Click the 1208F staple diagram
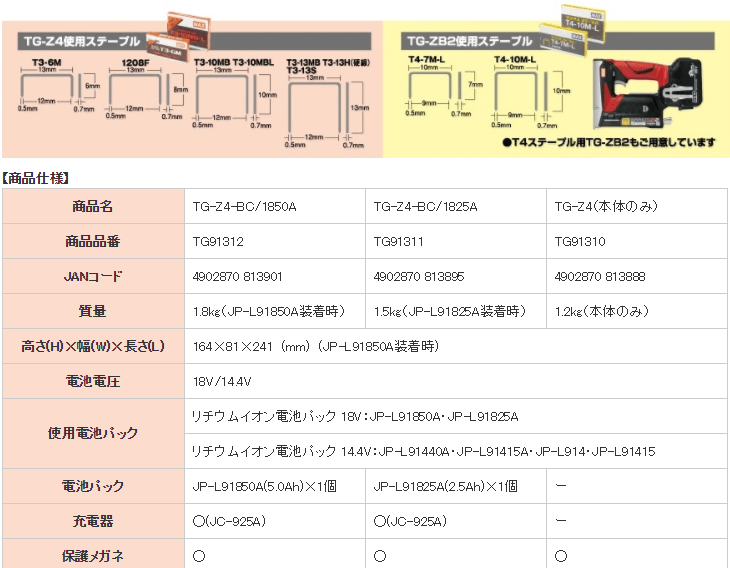The height and width of the screenshot is (568, 730). point(146,89)
